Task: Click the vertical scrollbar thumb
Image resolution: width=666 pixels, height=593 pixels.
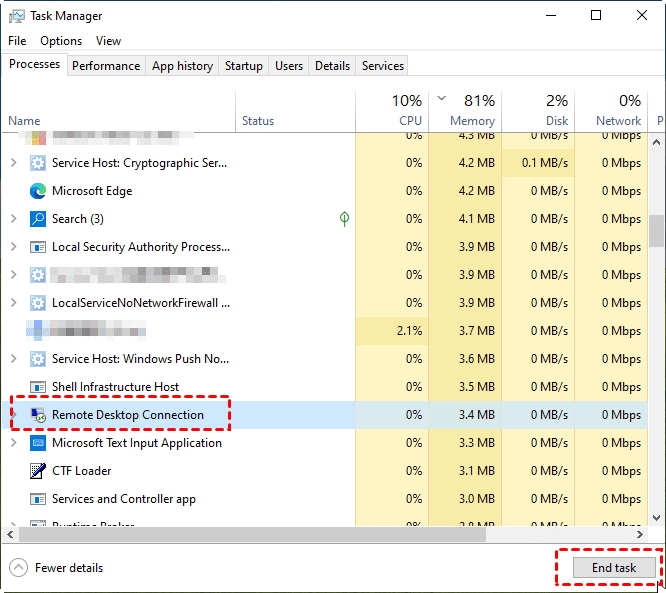Action: pyautogui.click(x=657, y=231)
